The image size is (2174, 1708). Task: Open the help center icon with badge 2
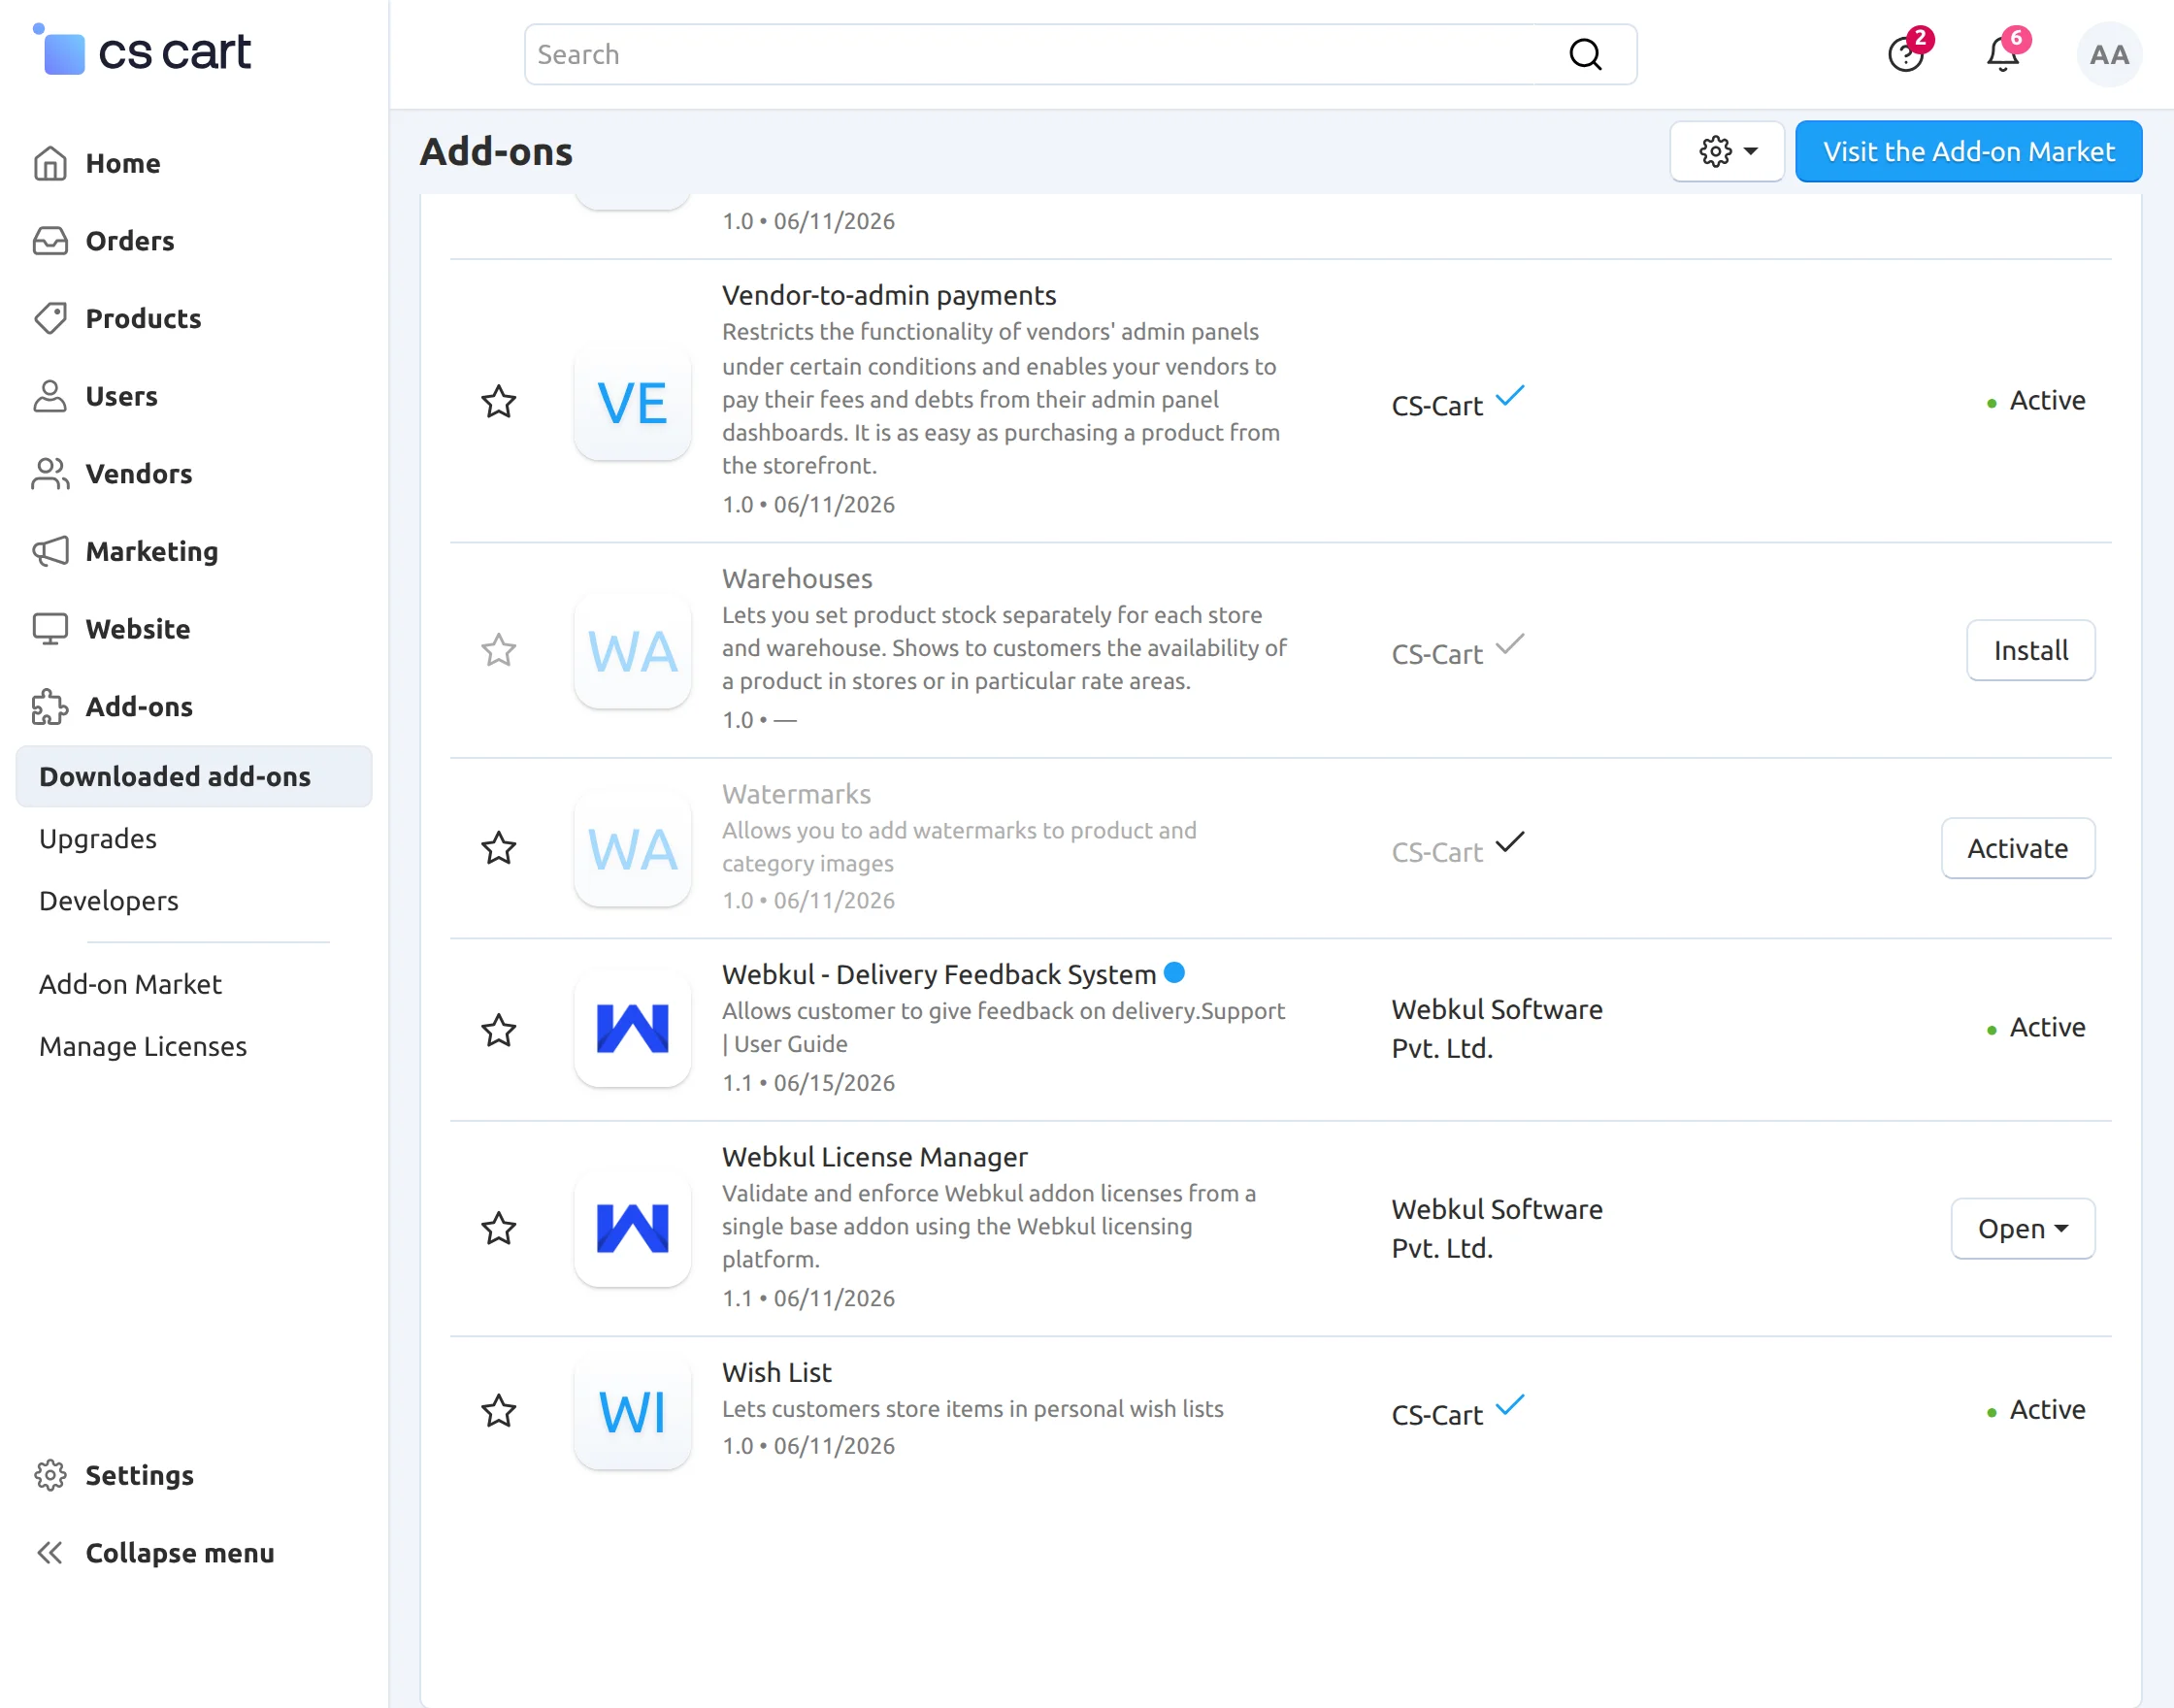(1906, 54)
